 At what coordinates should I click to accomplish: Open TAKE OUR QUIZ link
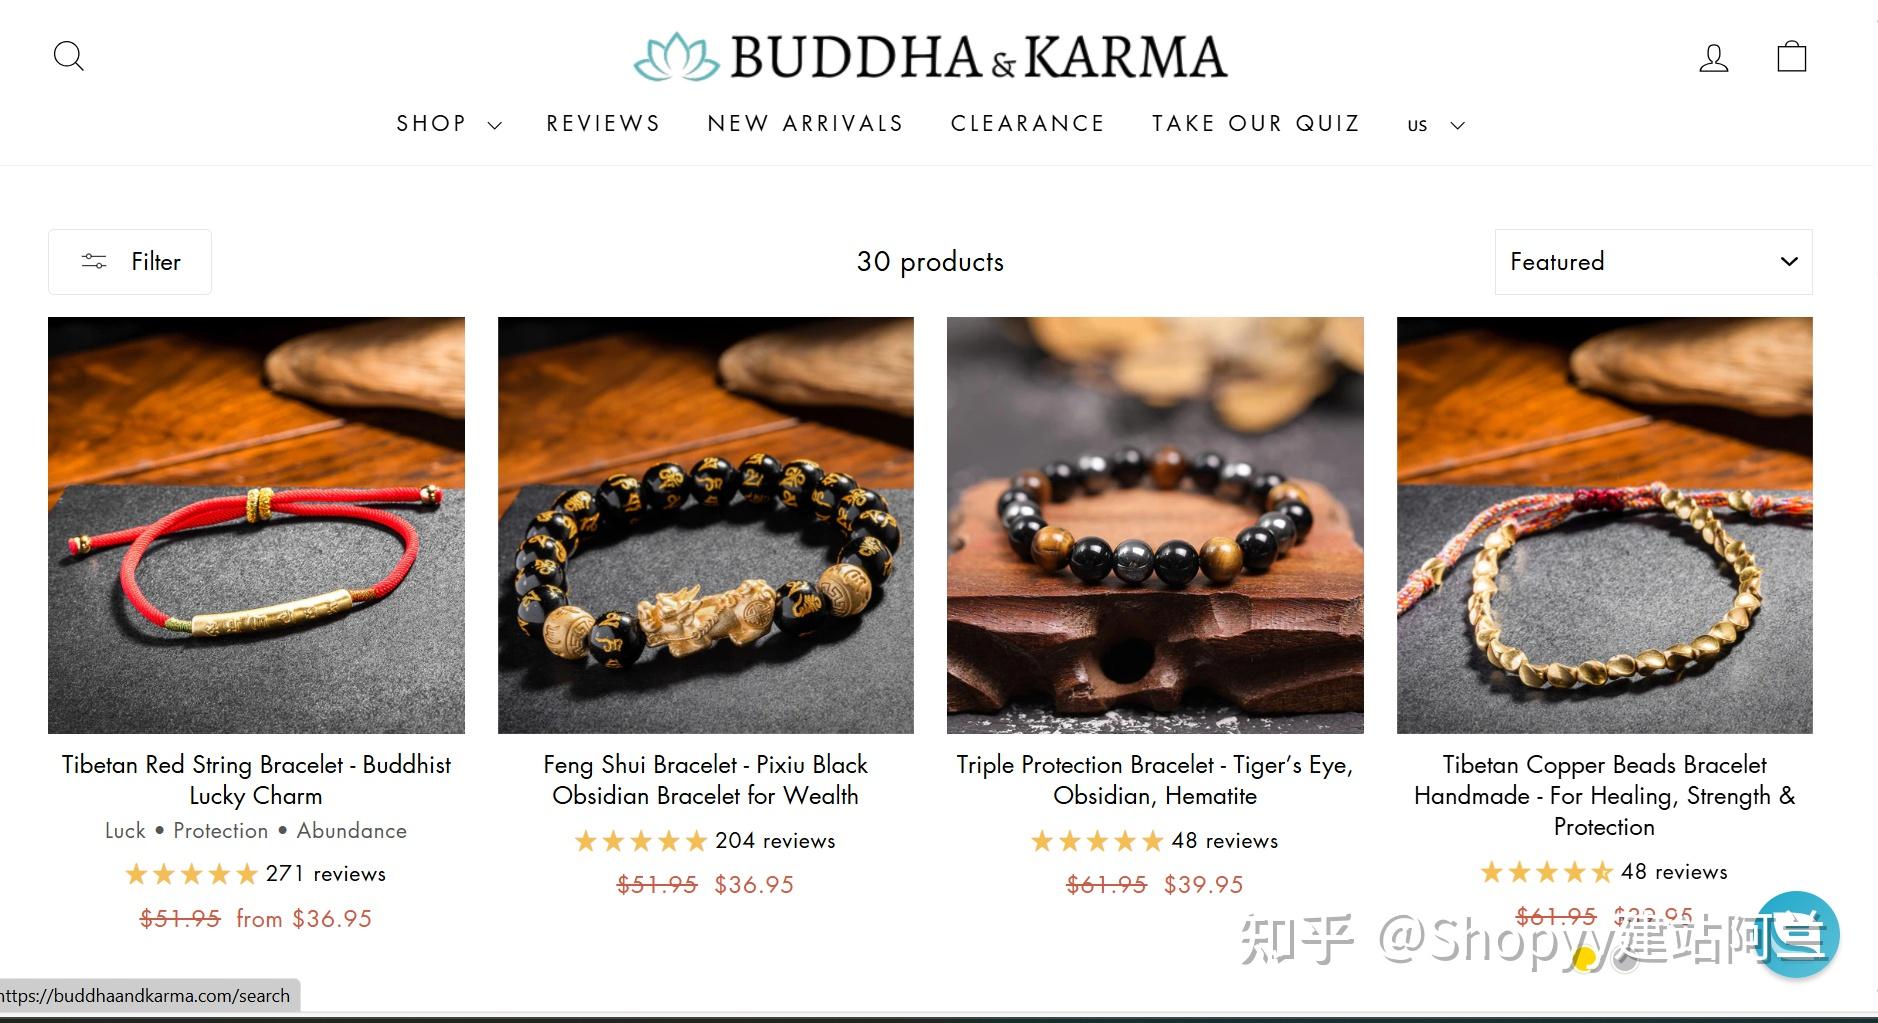pyautogui.click(x=1256, y=123)
